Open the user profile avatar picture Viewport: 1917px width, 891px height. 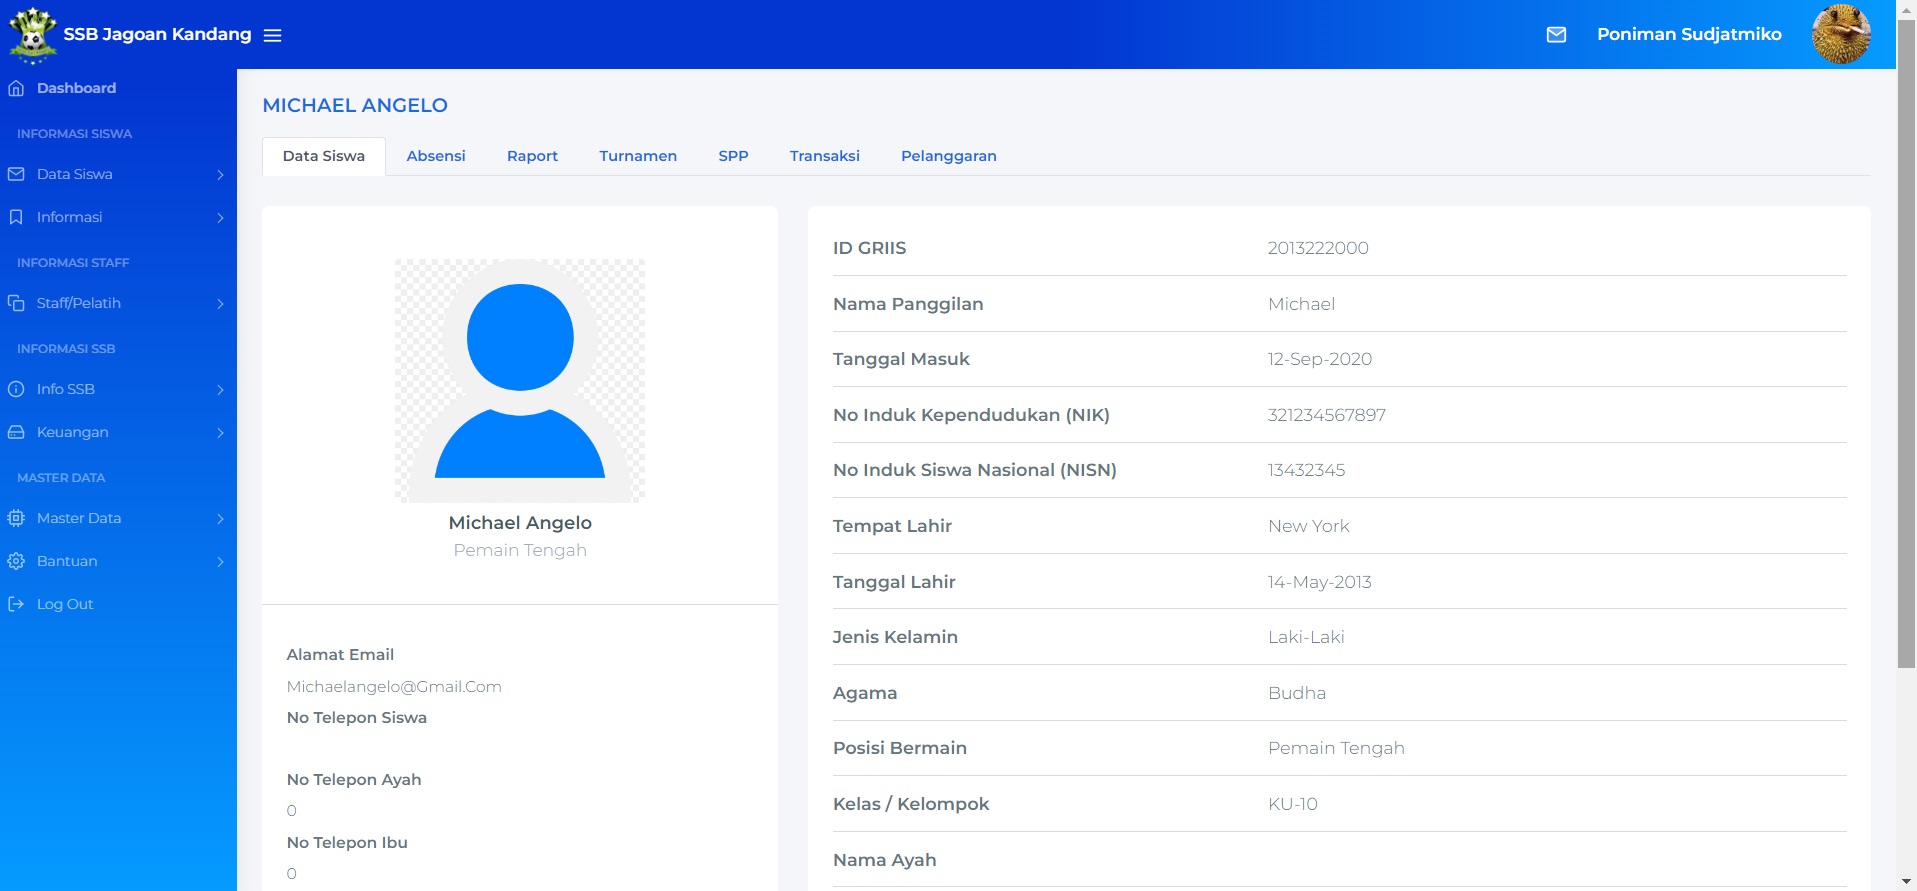[x=1840, y=34]
